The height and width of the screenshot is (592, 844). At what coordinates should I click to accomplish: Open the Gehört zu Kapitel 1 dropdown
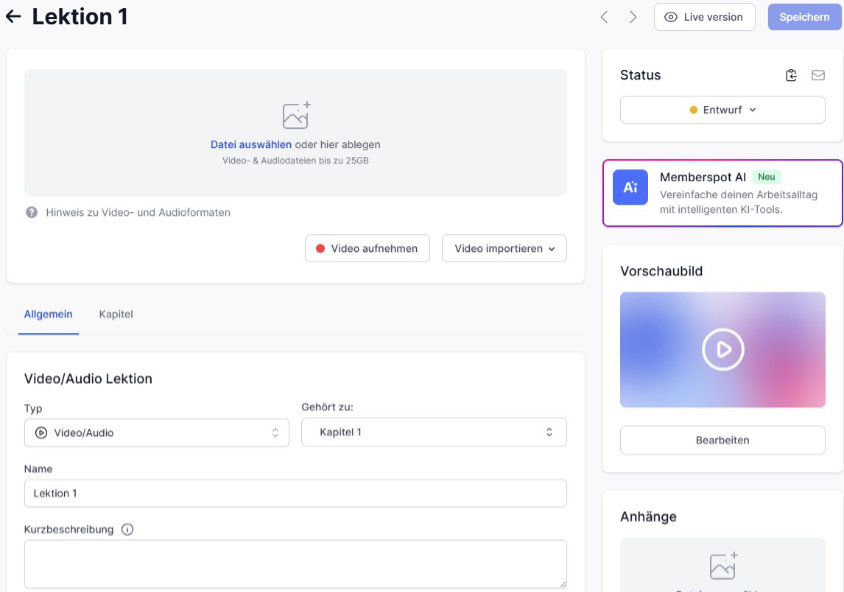pyautogui.click(x=434, y=432)
